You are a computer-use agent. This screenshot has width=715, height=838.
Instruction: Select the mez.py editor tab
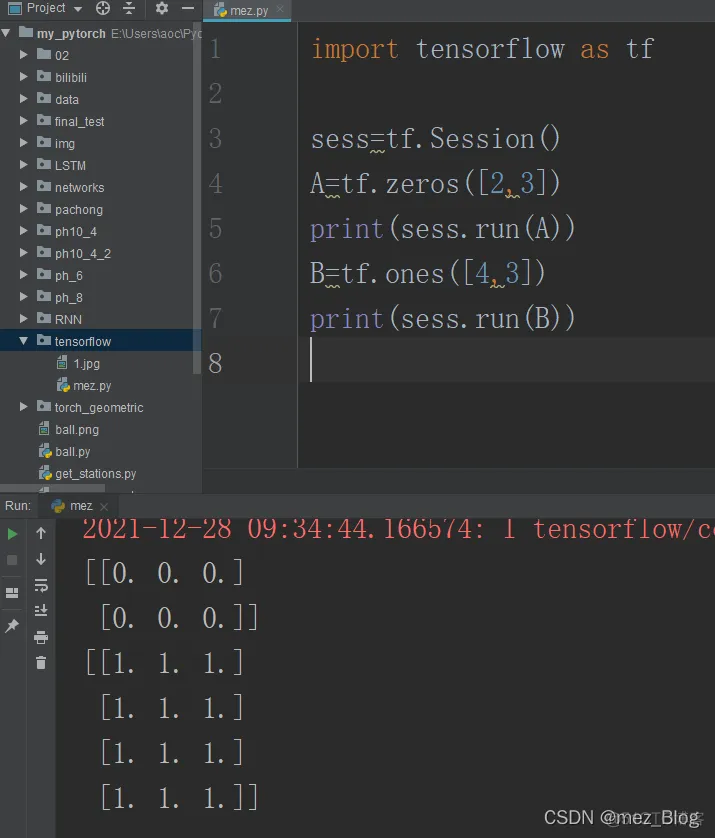(246, 10)
